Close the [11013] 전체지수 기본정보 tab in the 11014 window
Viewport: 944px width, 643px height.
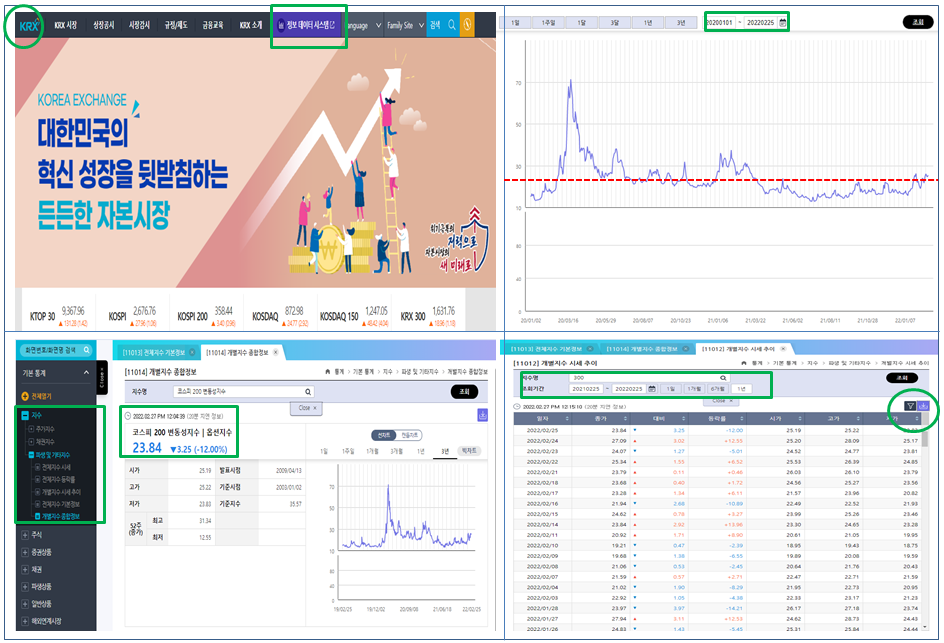192,352
